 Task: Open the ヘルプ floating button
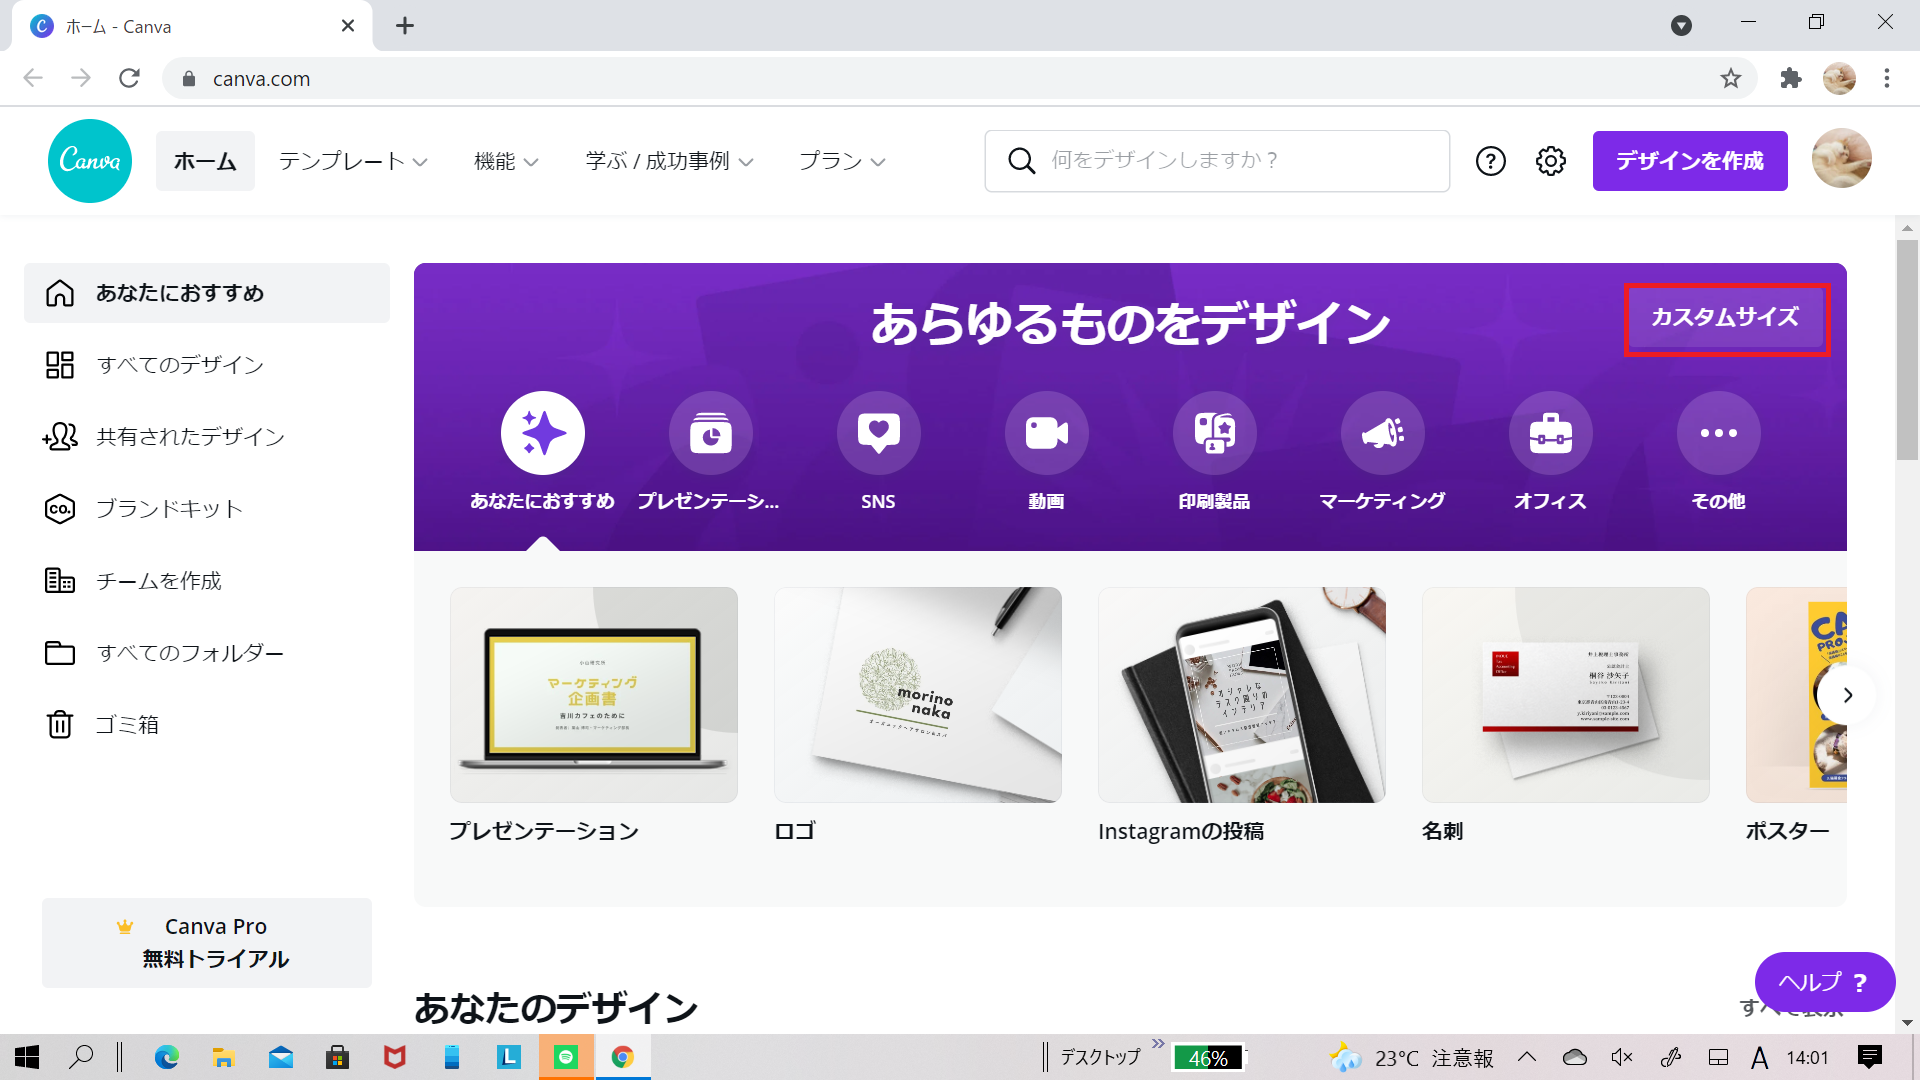(x=1825, y=982)
